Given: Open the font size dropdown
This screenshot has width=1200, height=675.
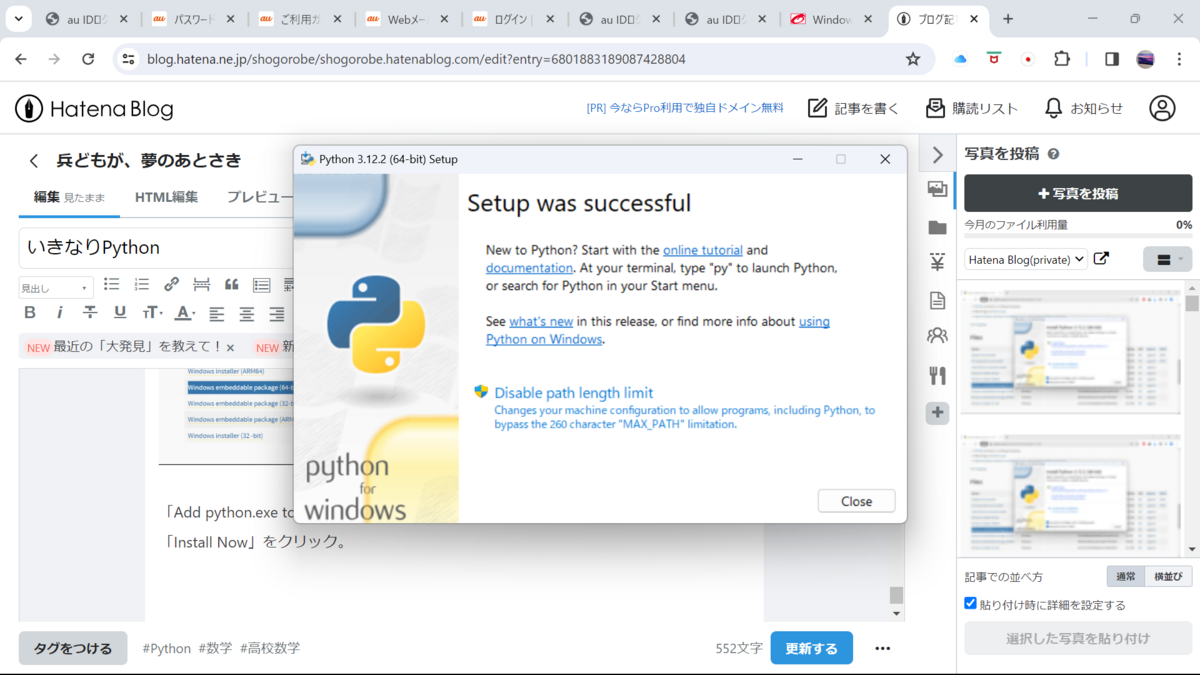Looking at the screenshot, I should (152, 313).
